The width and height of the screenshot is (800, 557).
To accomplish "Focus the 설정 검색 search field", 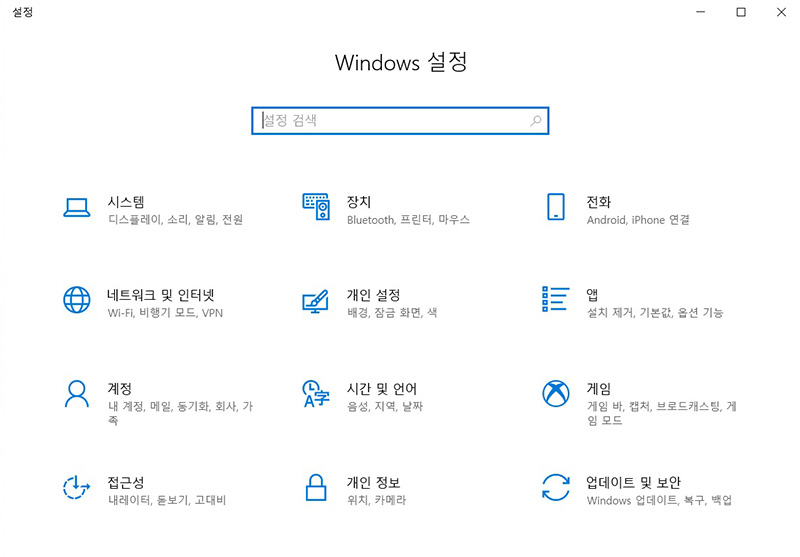I will (x=390, y=121).
